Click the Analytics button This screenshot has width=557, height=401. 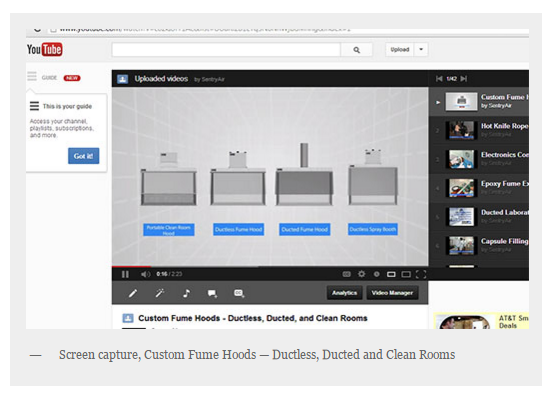click(x=345, y=293)
